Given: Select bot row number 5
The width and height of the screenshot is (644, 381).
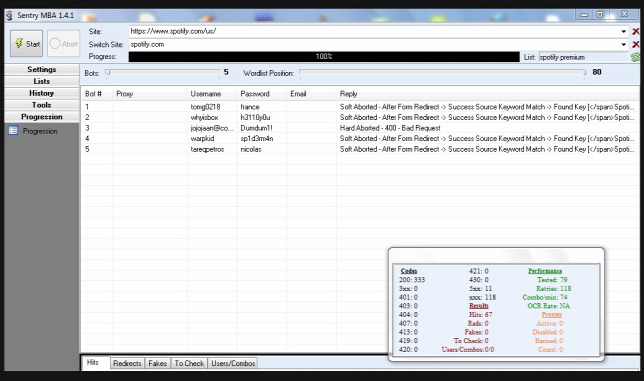Looking at the screenshot, I should [360, 149].
